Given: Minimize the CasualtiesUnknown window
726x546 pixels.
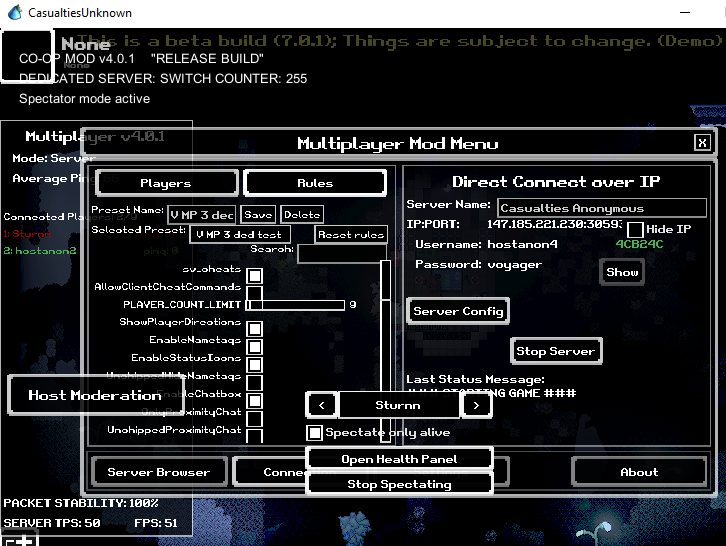Looking at the screenshot, I should 685,13.
